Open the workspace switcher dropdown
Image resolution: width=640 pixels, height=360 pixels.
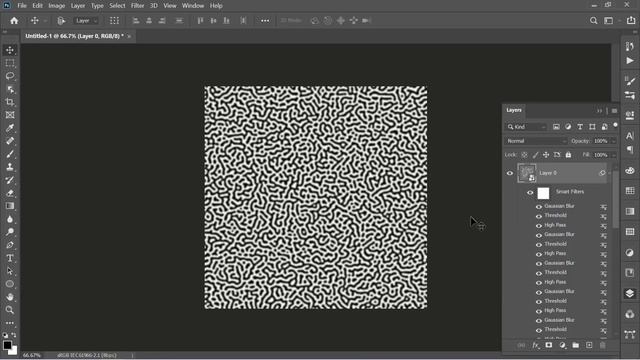point(611,20)
